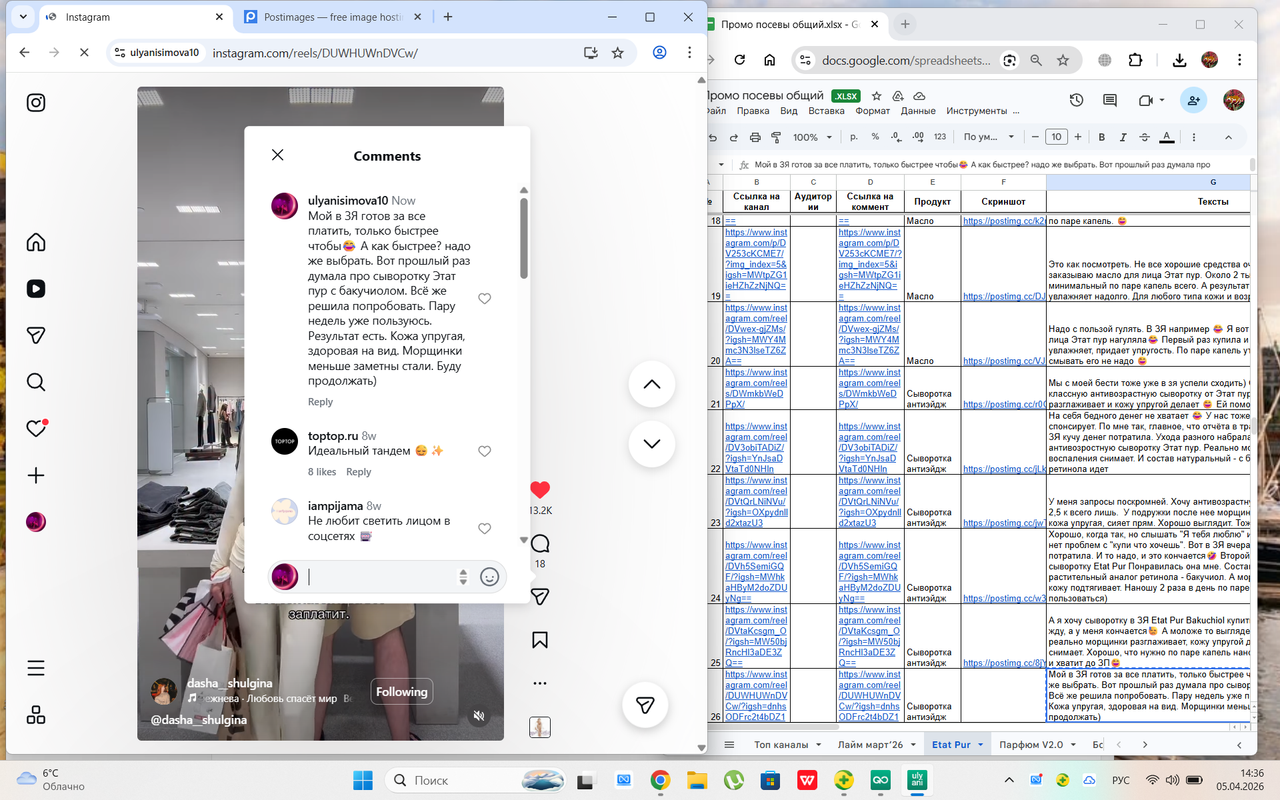The height and width of the screenshot is (800, 1280).
Task: Like the toptop.ru comment
Action: (485, 451)
